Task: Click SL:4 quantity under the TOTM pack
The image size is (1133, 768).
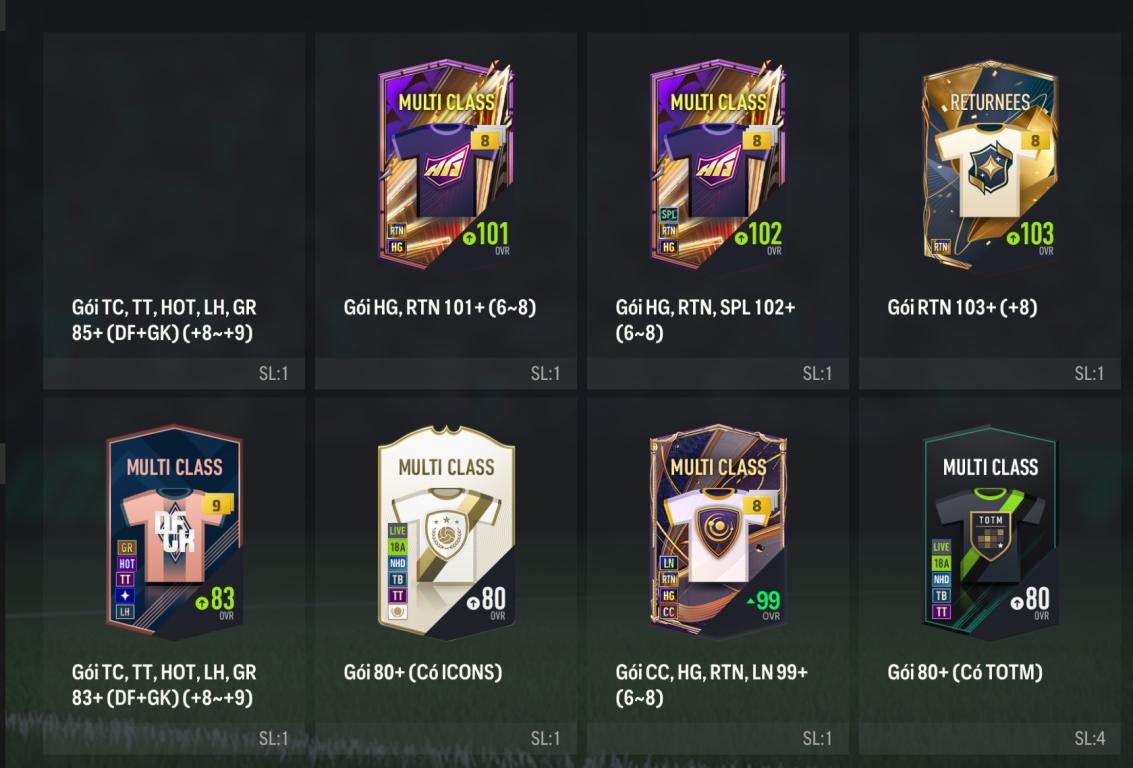Action: (x=1089, y=738)
